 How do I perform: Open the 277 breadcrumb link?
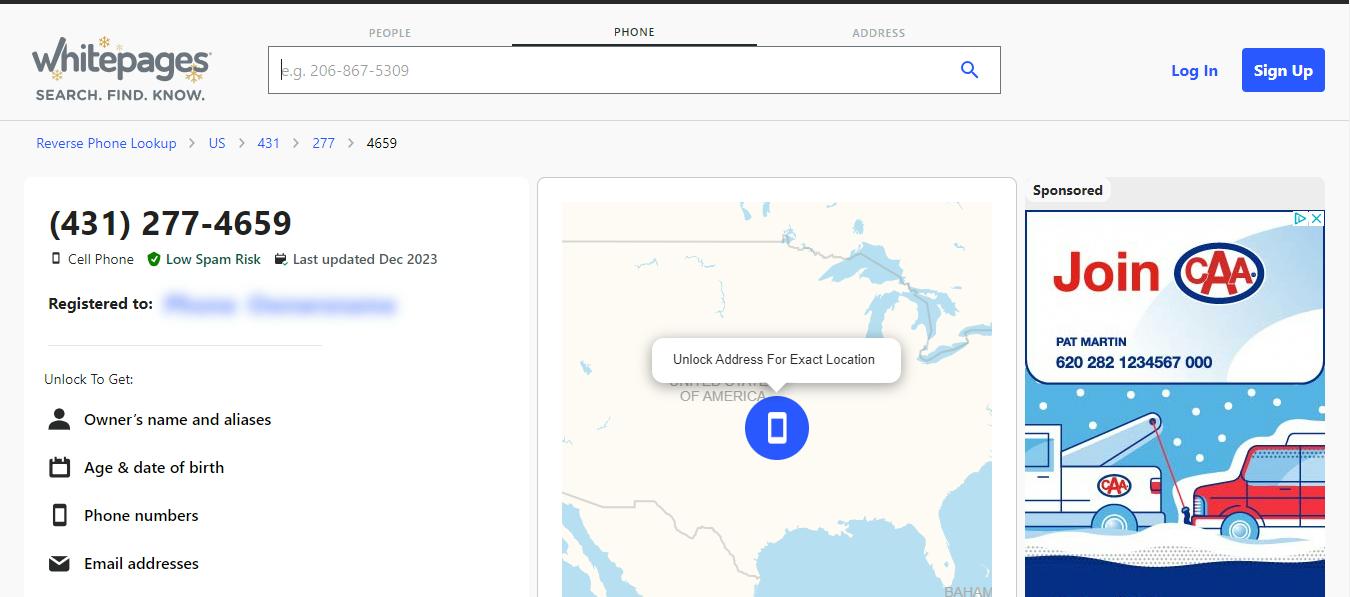(323, 143)
